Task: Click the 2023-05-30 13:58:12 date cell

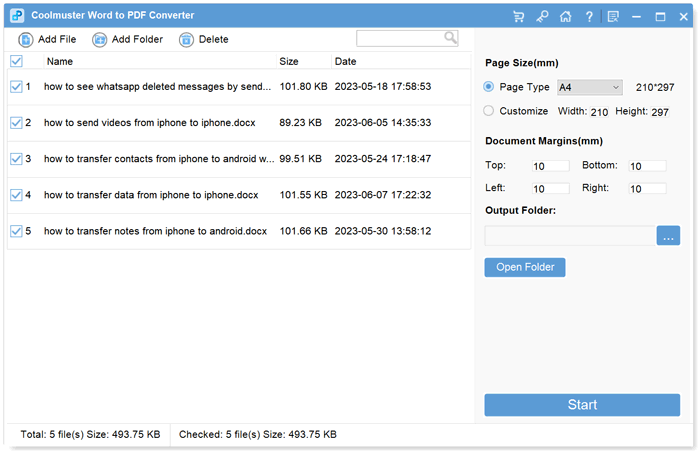Action: 383,231
